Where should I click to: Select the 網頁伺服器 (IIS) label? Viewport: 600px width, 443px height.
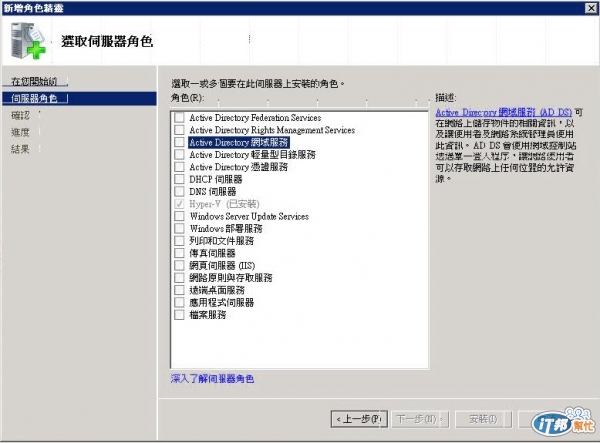tap(222, 265)
